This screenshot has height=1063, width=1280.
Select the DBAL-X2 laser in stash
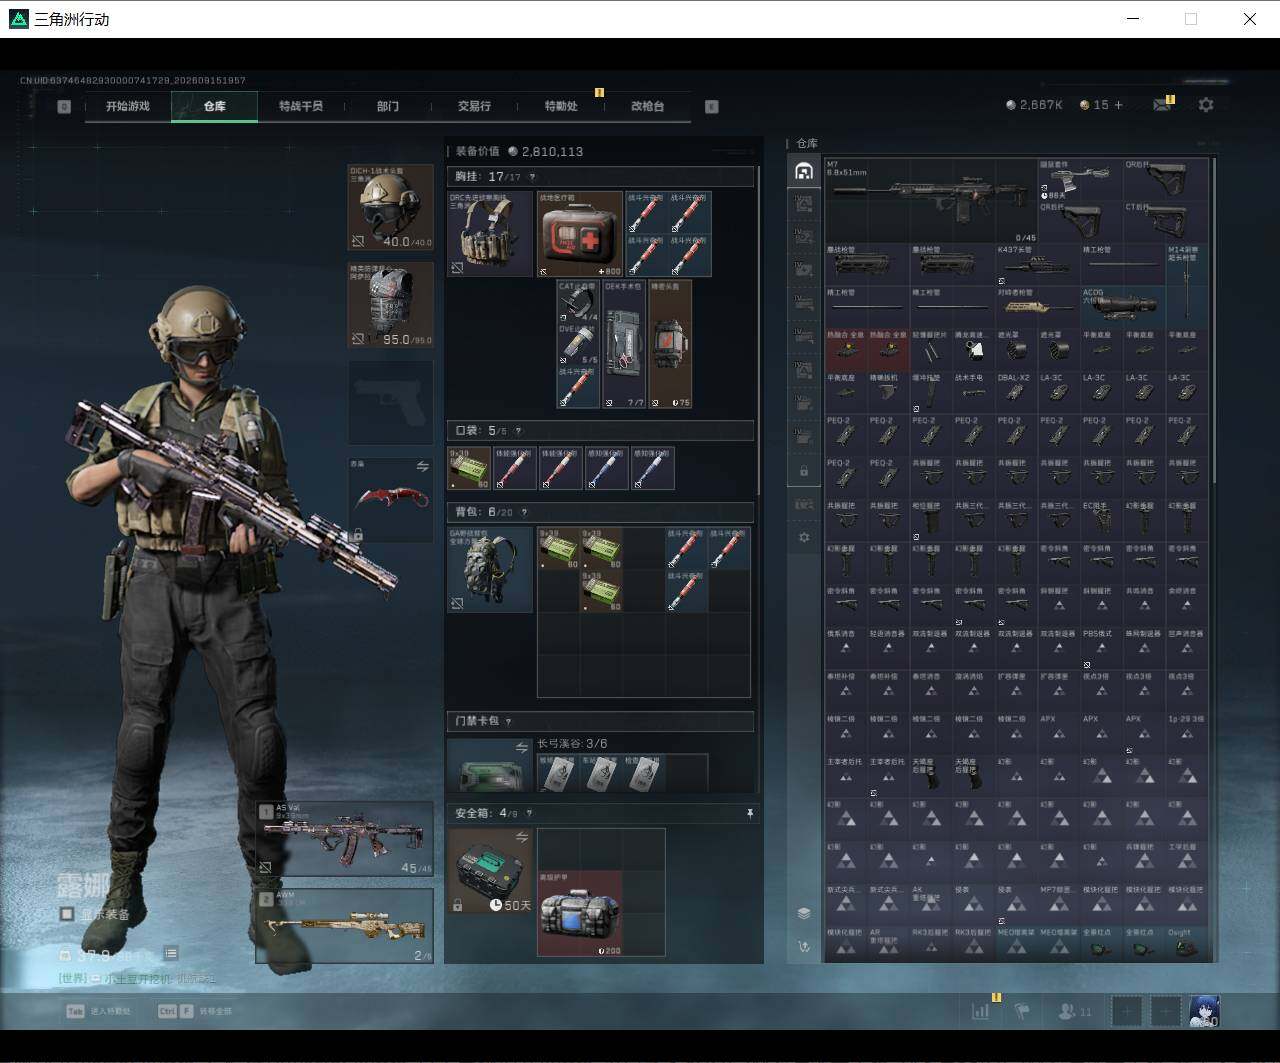click(1016, 392)
